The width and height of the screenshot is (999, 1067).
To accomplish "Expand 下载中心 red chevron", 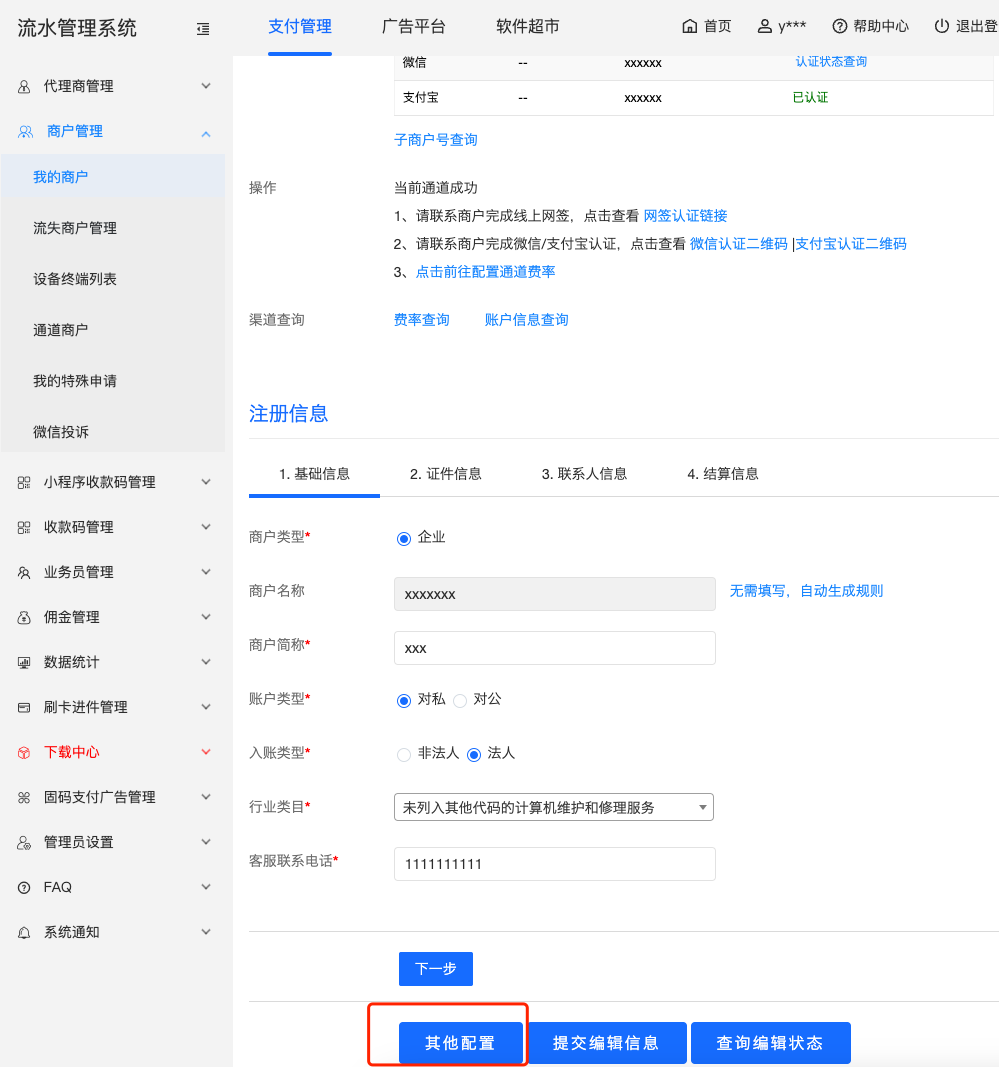I will point(206,752).
